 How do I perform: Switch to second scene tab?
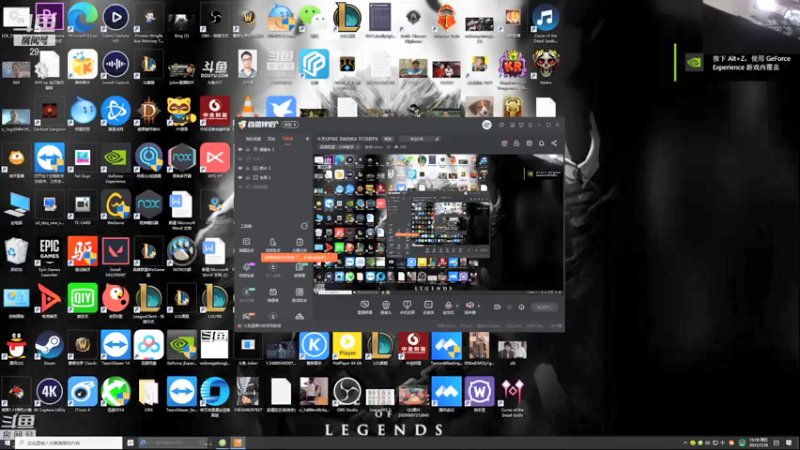(271, 139)
